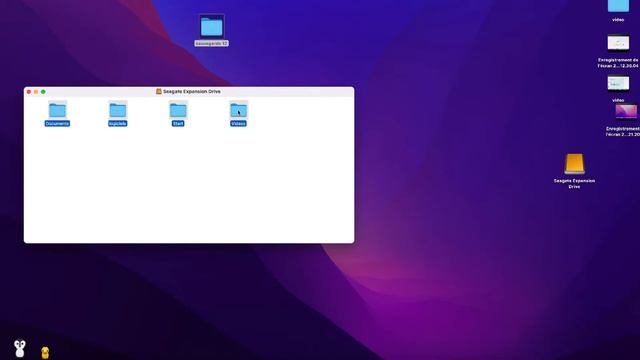640x360 pixels.
Task: Select the blue video folder on the desktop
Action: tap(618, 6)
